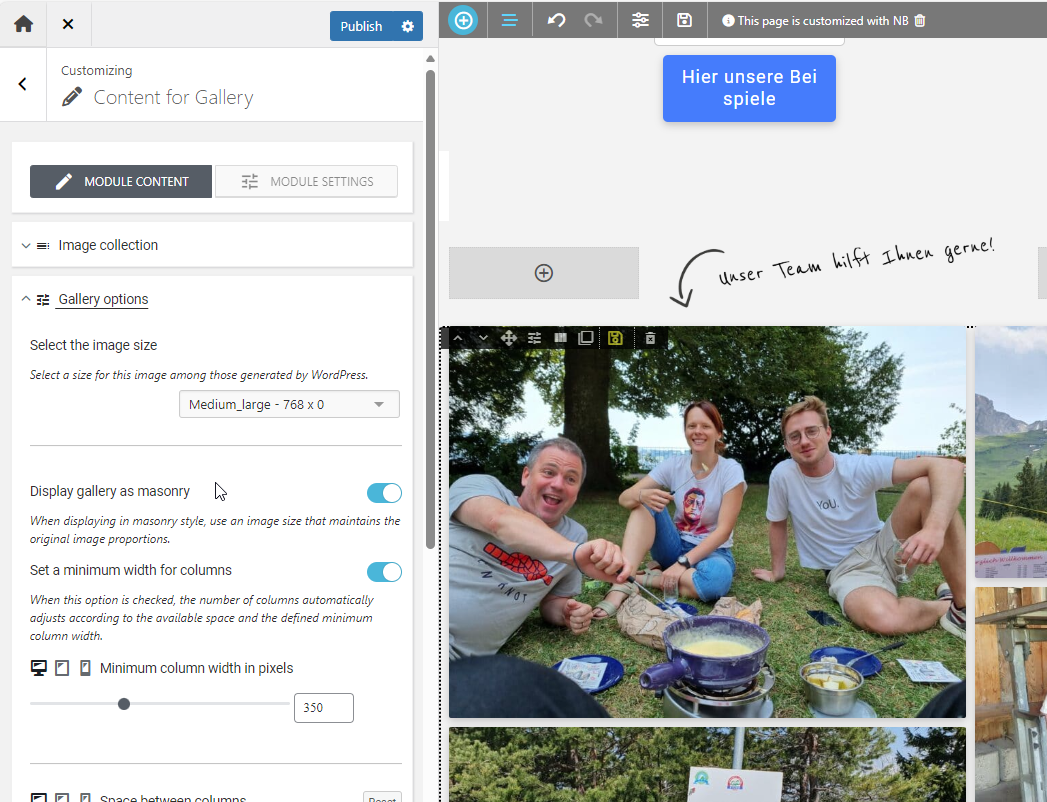Click the Content for Gallery title
The image size is (1047, 802).
174,97
